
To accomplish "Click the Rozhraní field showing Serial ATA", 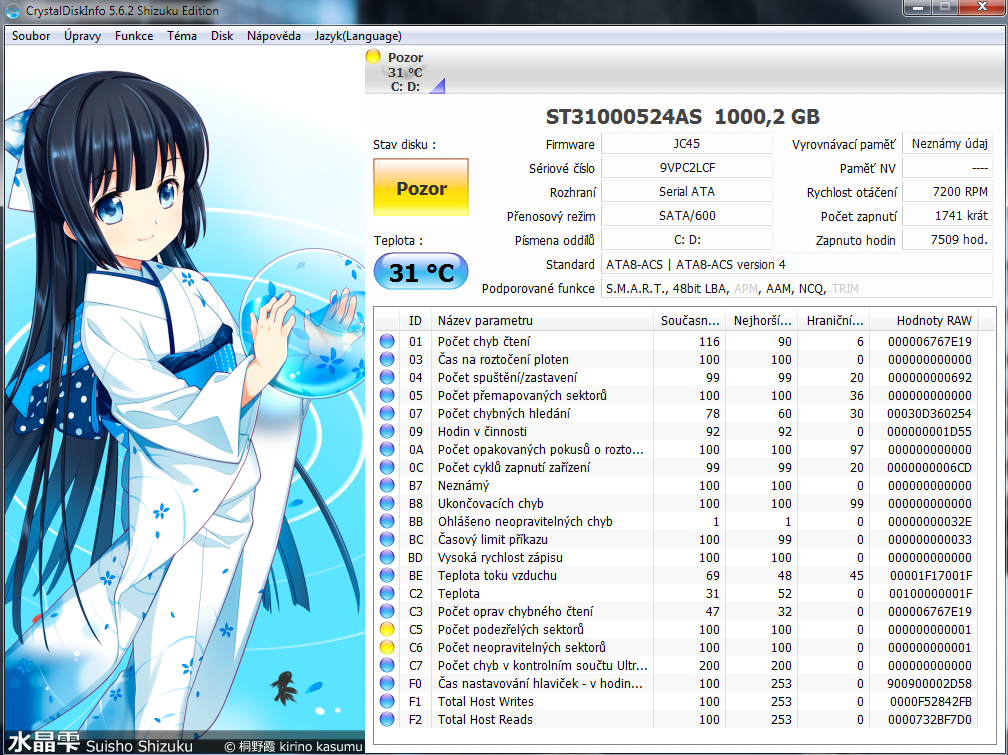I will coord(687,192).
